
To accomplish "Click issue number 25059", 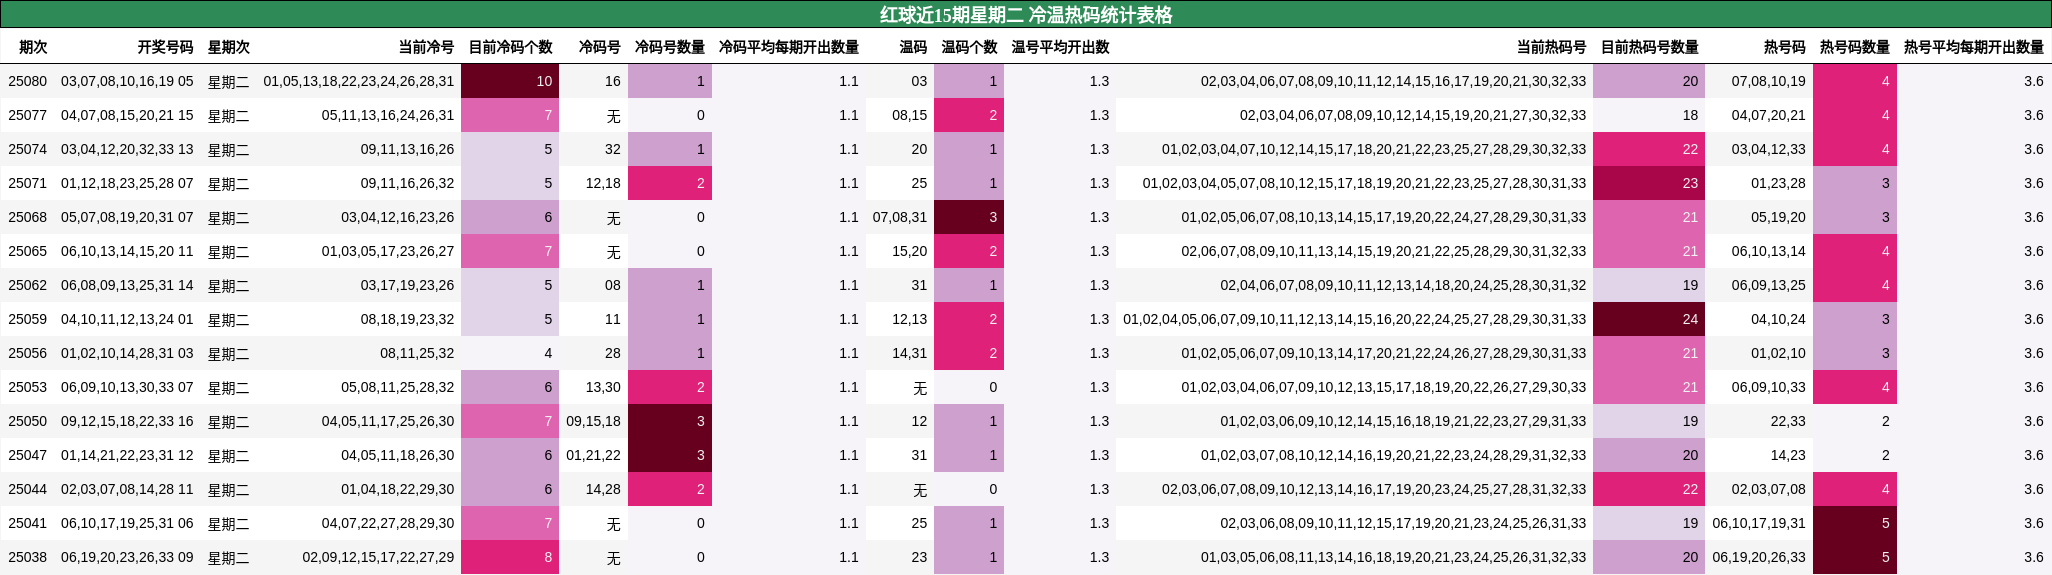I will [x=27, y=319].
